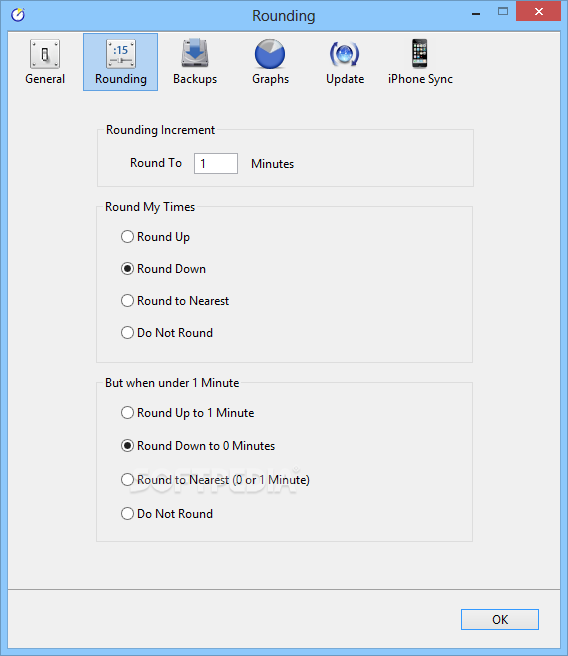Click the But when under 1 Minute title

tap(172, 383)
